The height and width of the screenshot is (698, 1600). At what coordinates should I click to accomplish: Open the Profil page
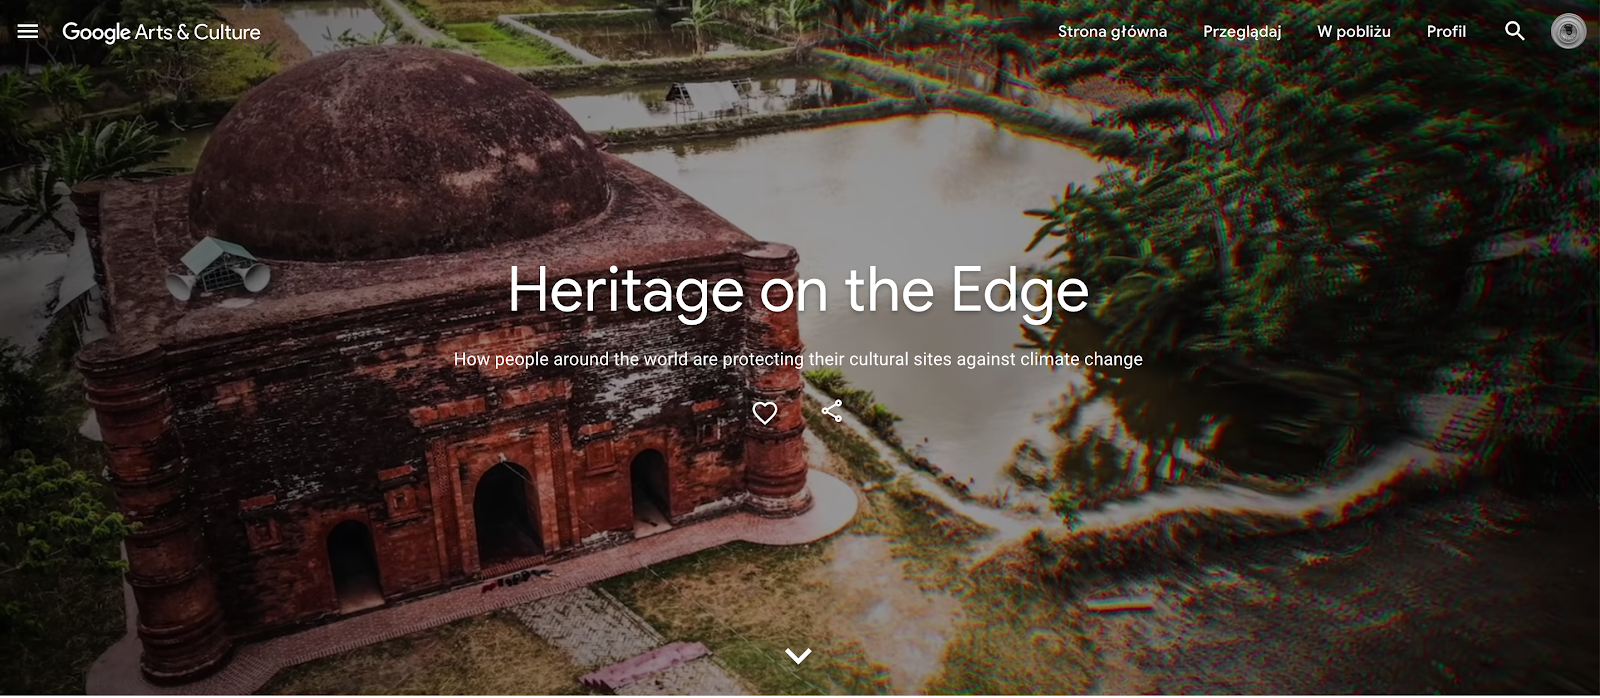1446,31
